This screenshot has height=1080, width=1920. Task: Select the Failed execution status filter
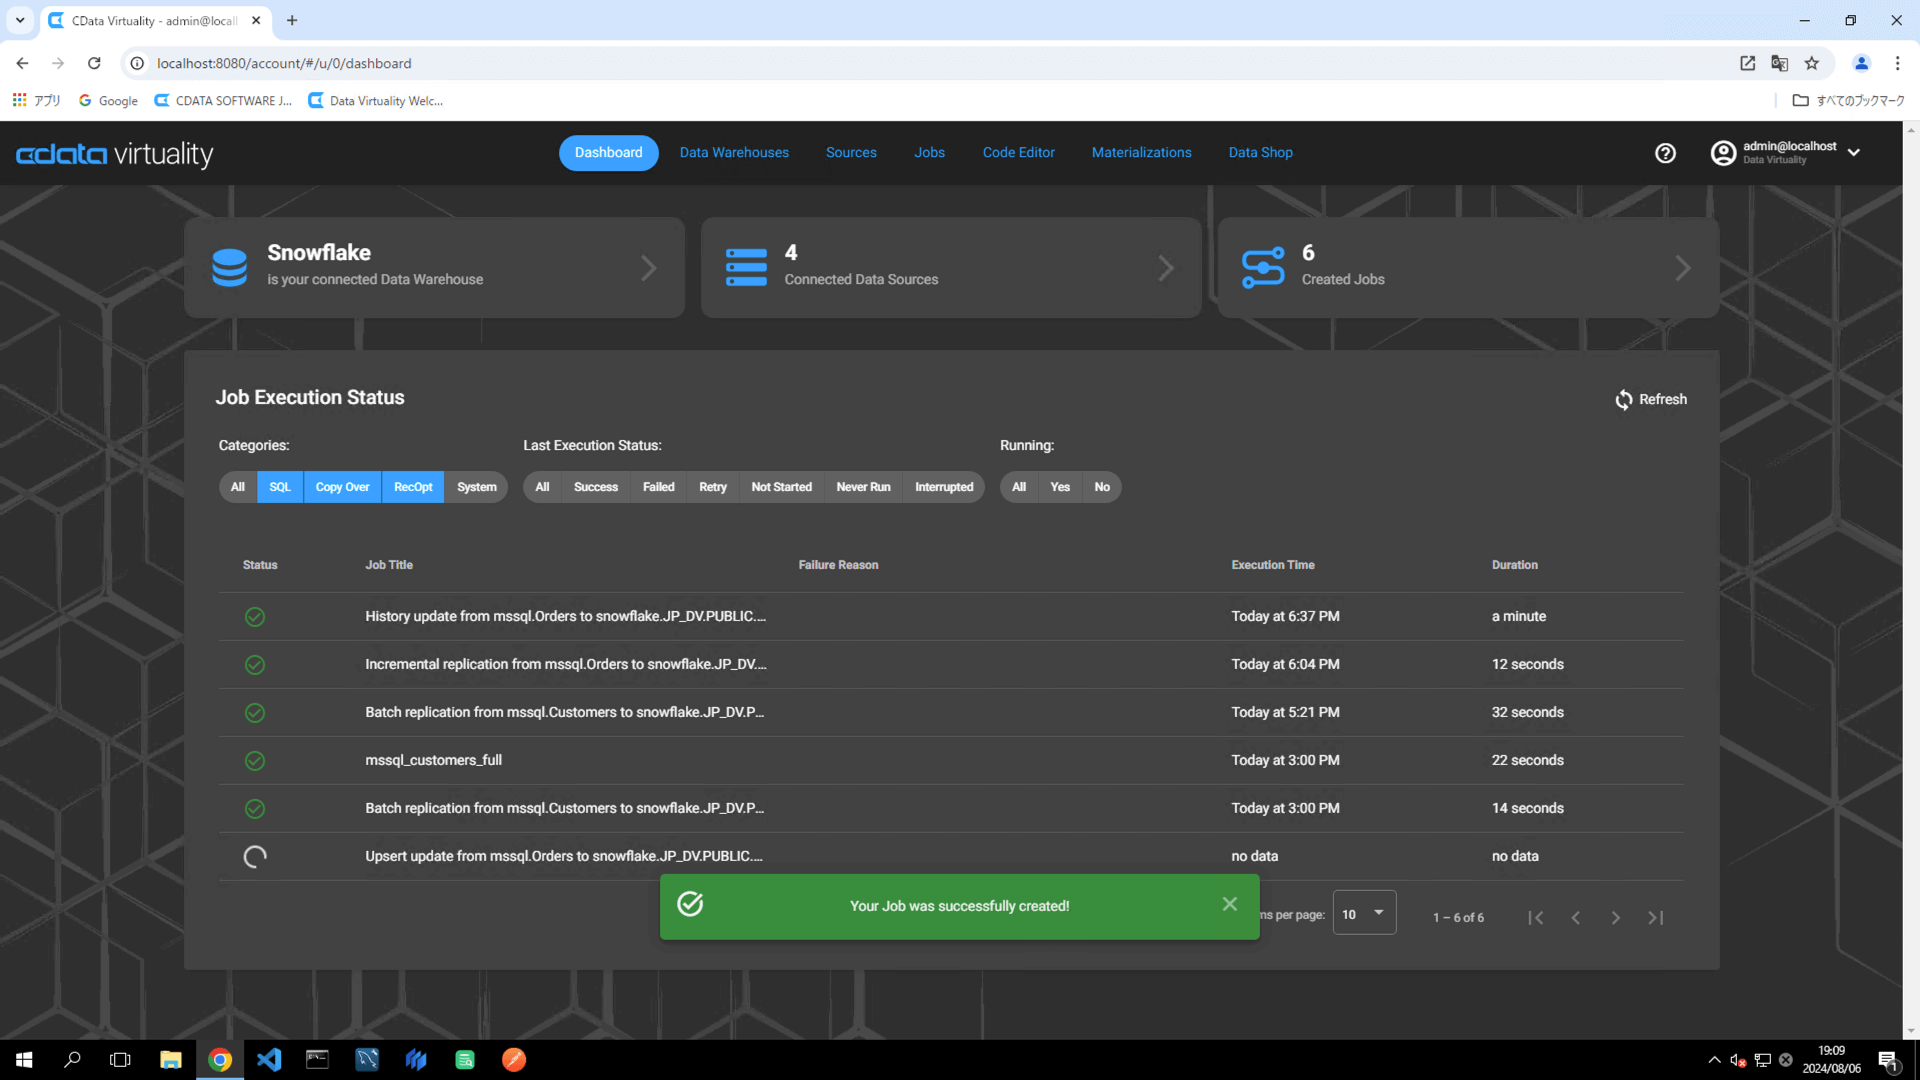click(x=658, y=487)
